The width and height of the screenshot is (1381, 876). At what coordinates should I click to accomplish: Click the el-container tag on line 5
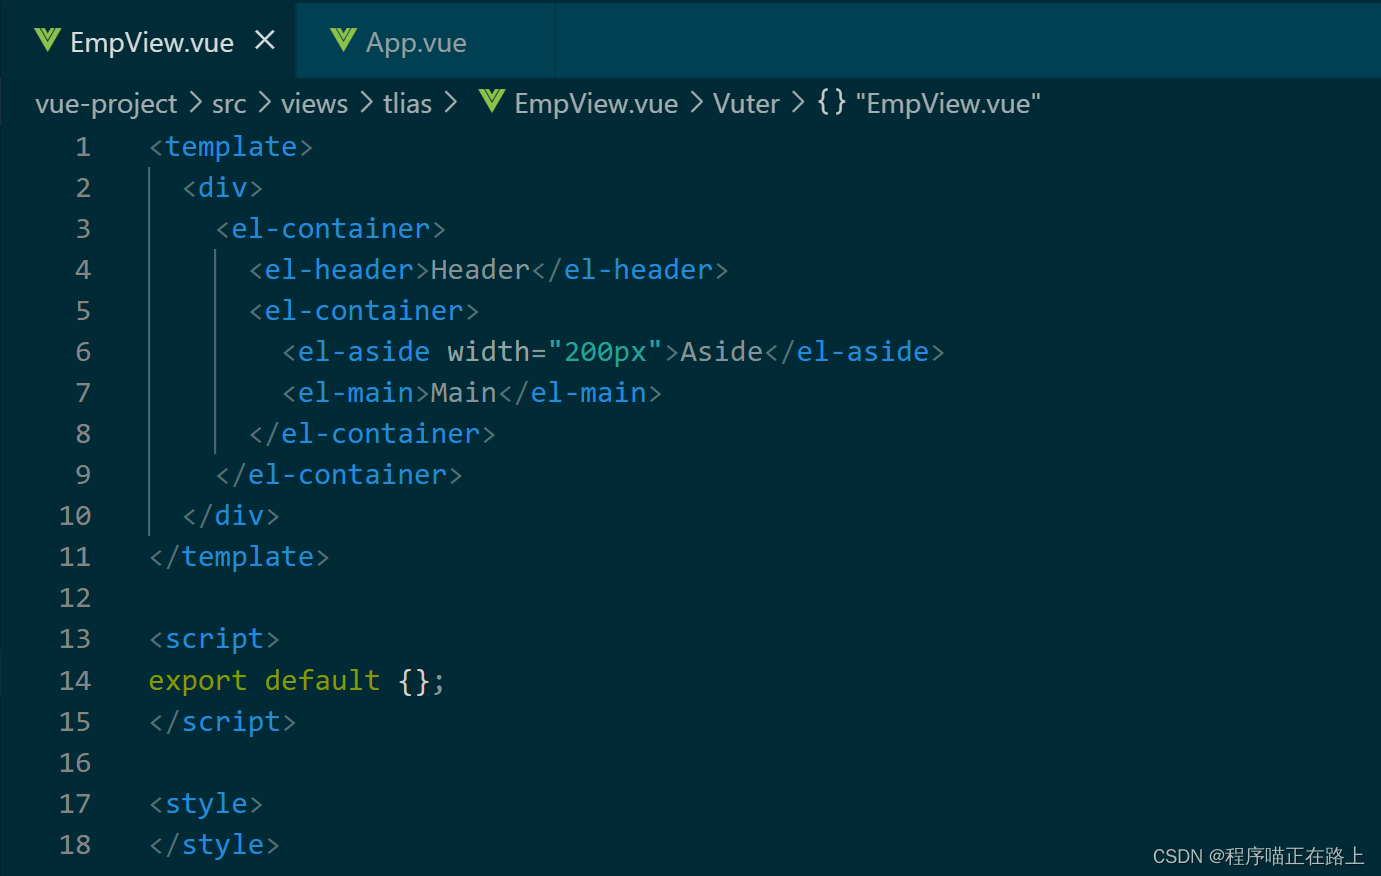pos(364,311)
